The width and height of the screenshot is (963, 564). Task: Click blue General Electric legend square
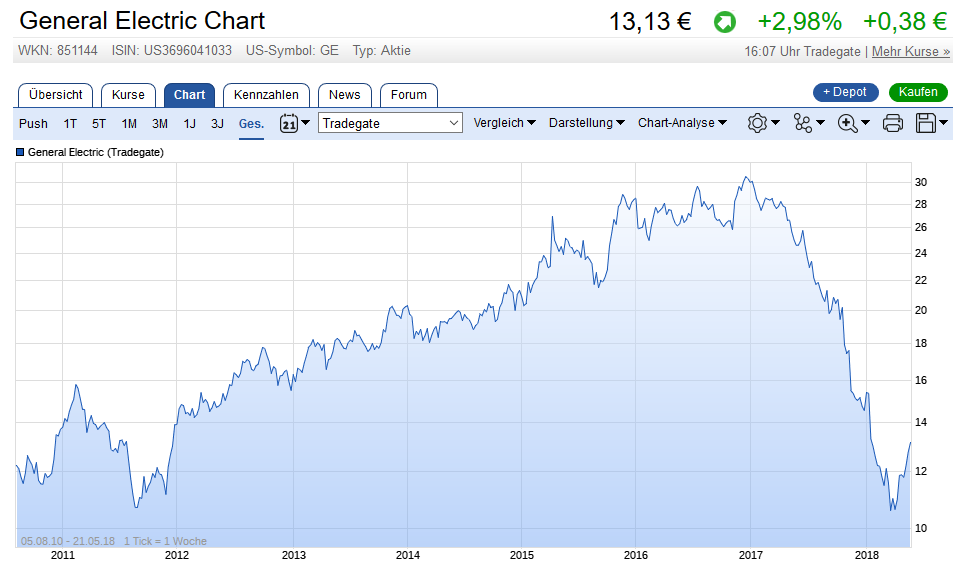[x=20, y=152]
